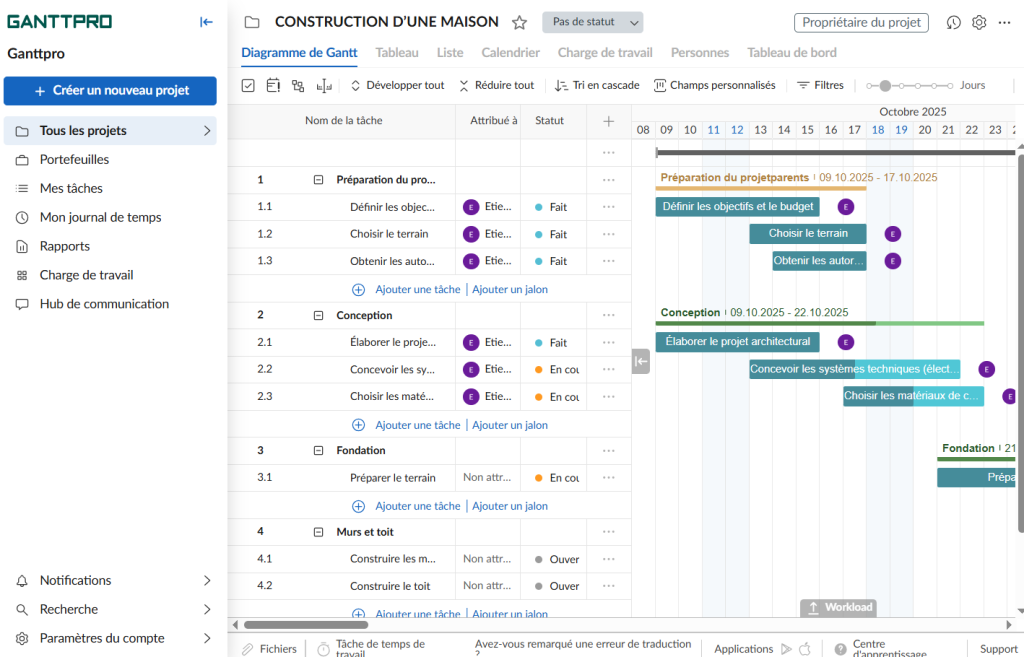The height and width of the screenshot is (657, 1024).
Task: Toggle the sidebar collapse arrow at top left
Action: tap(206, 21)
